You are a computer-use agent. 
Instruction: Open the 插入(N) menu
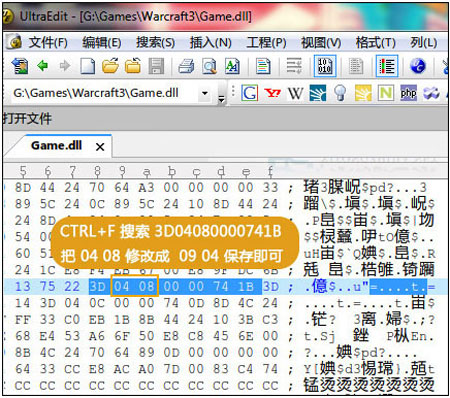[x=210, y=43]
